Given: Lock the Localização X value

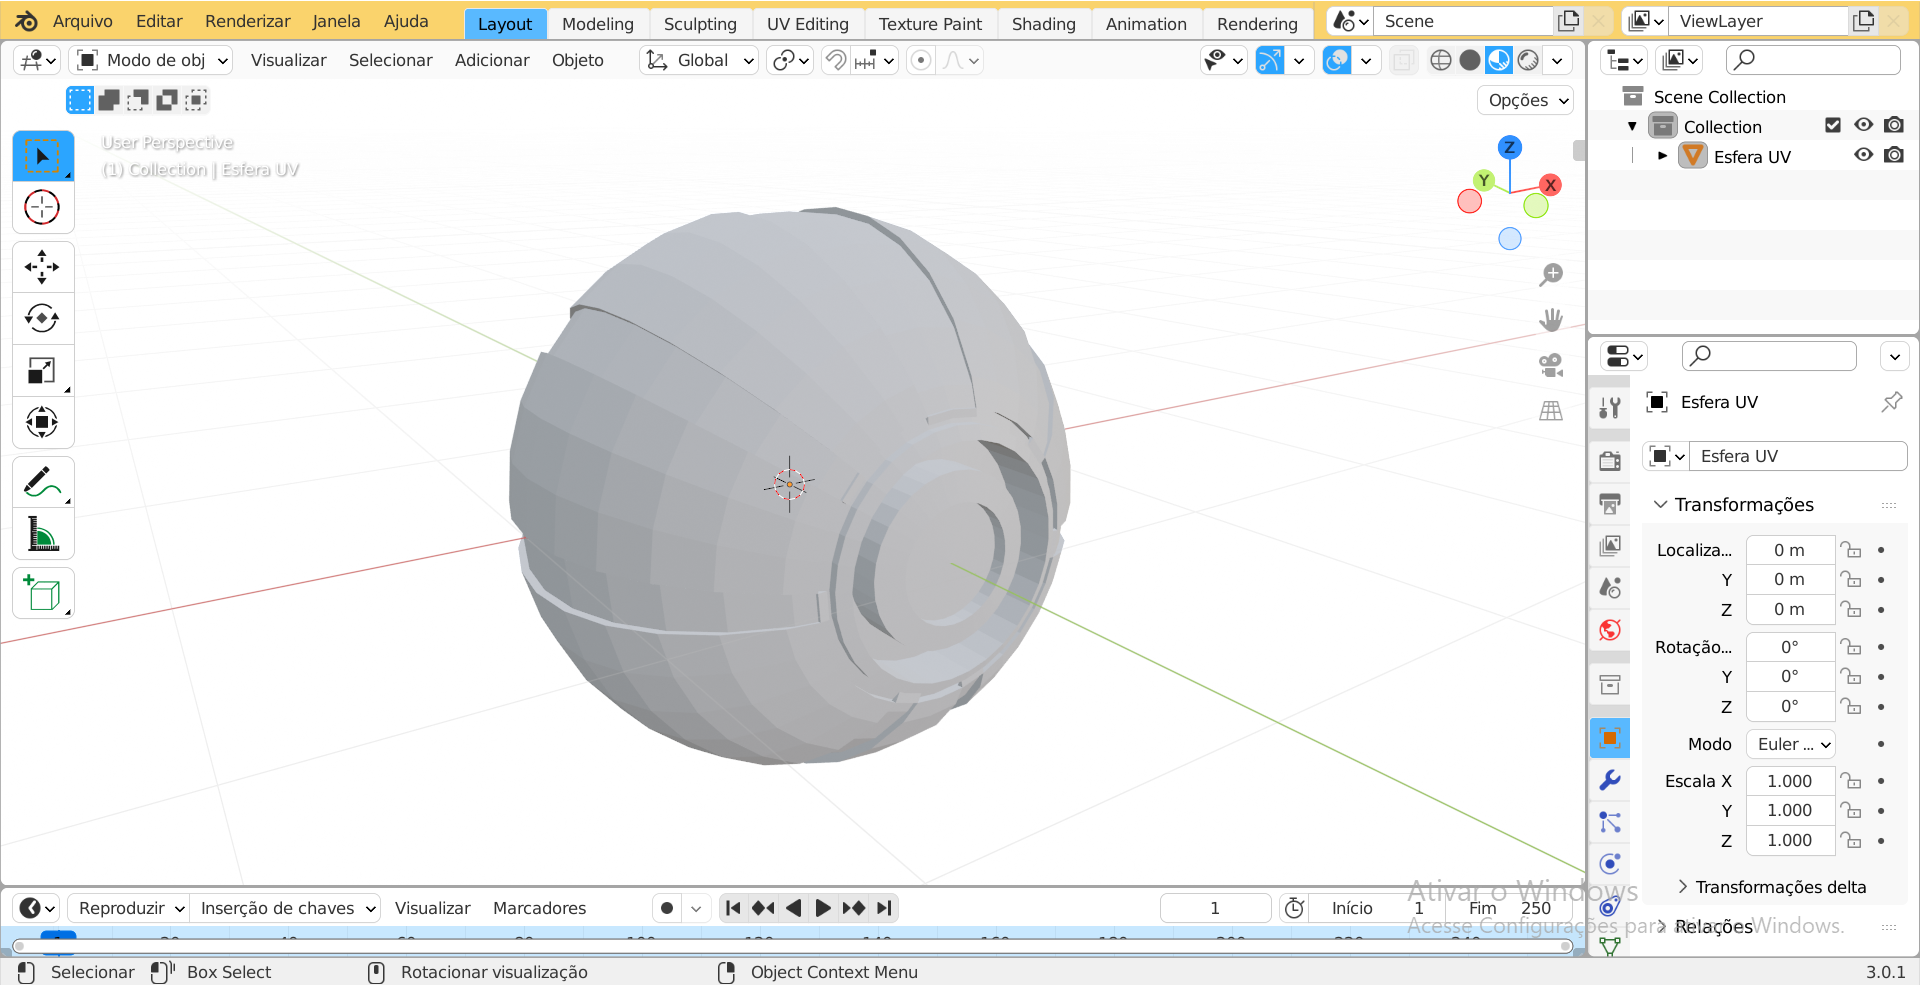Looking at the screenshot, I should tap(1851, 550).
